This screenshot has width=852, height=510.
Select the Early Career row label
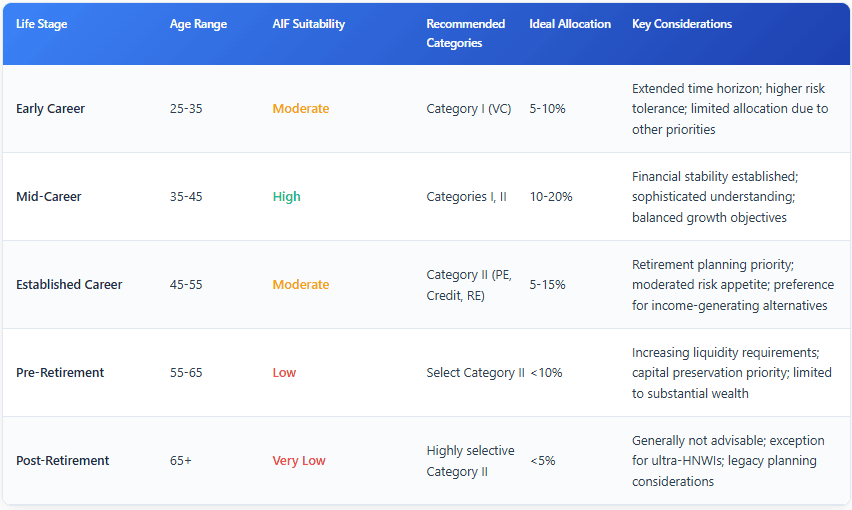point(50,109)
